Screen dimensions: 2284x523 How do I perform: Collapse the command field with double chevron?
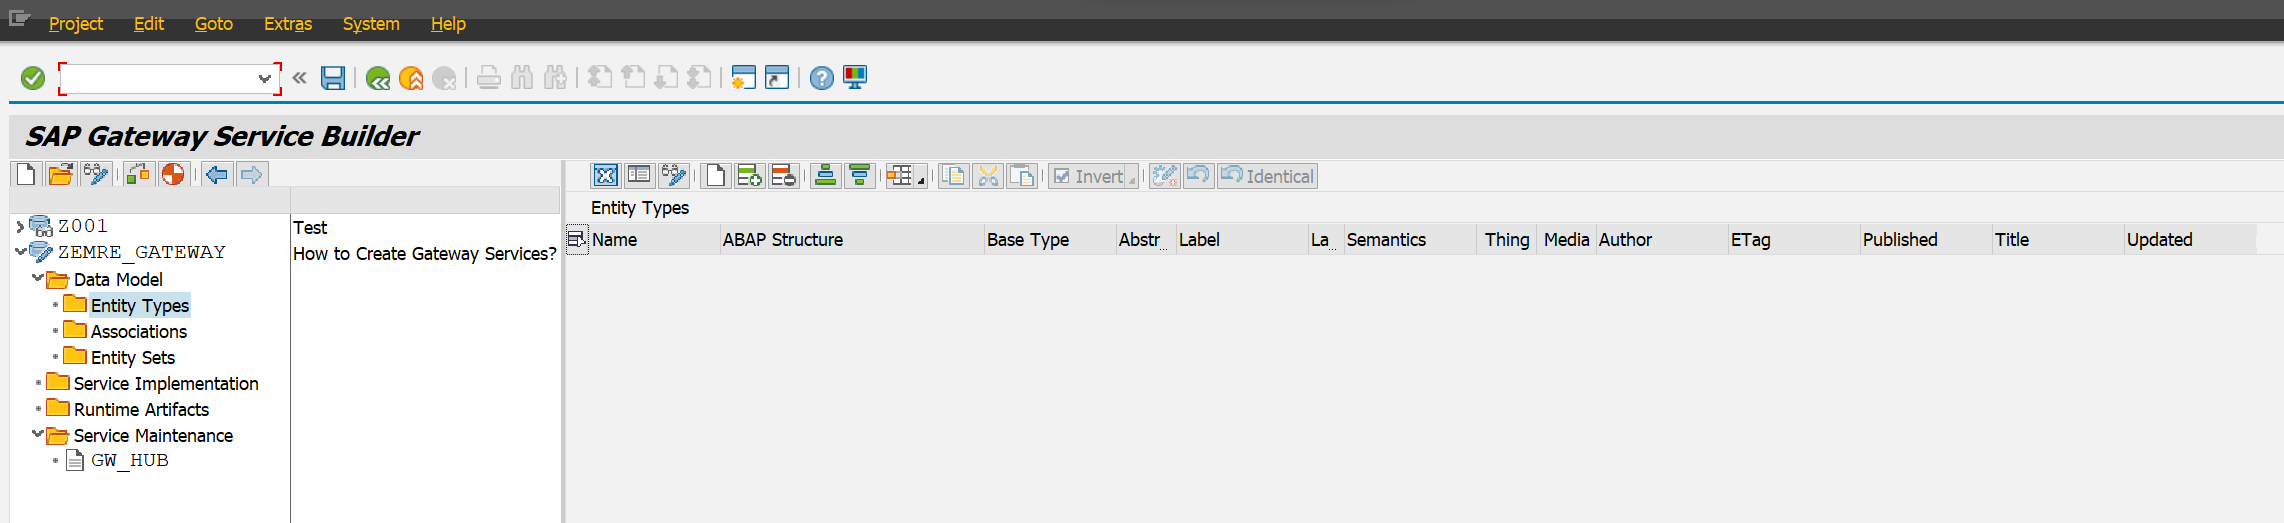[299, 78]
